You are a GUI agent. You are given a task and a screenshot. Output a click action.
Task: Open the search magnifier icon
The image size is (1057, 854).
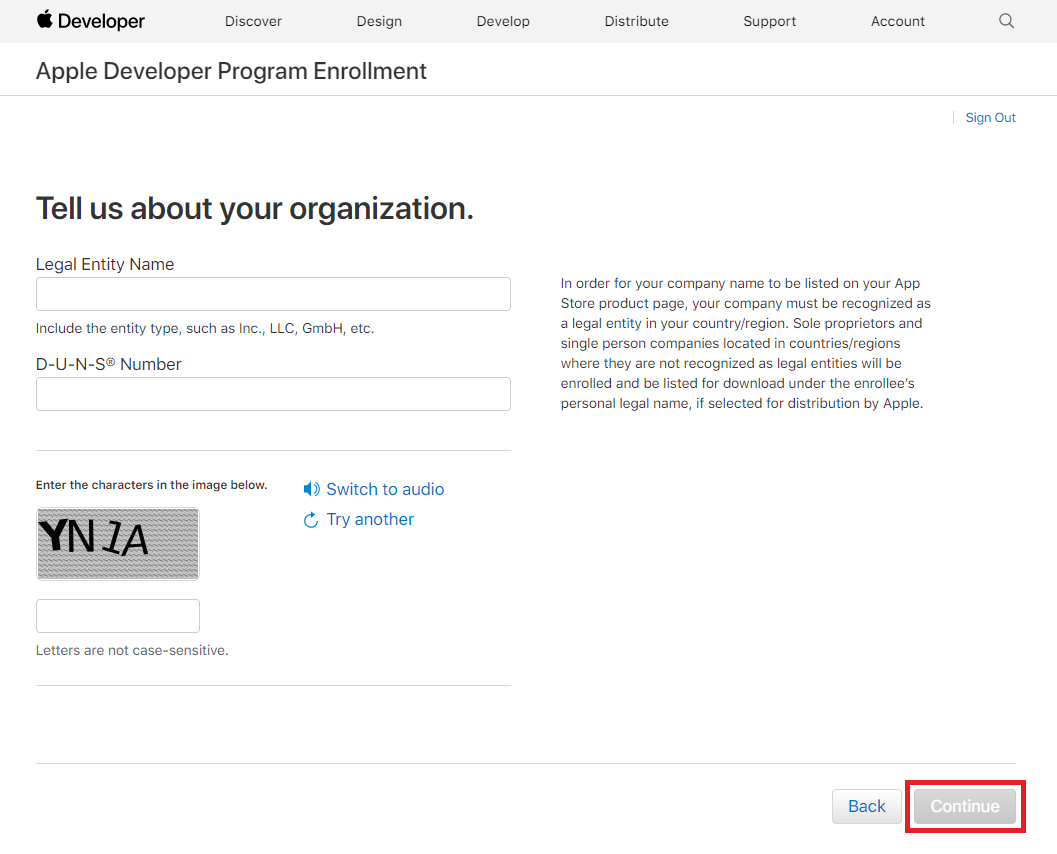click(x=1006, y=21)
